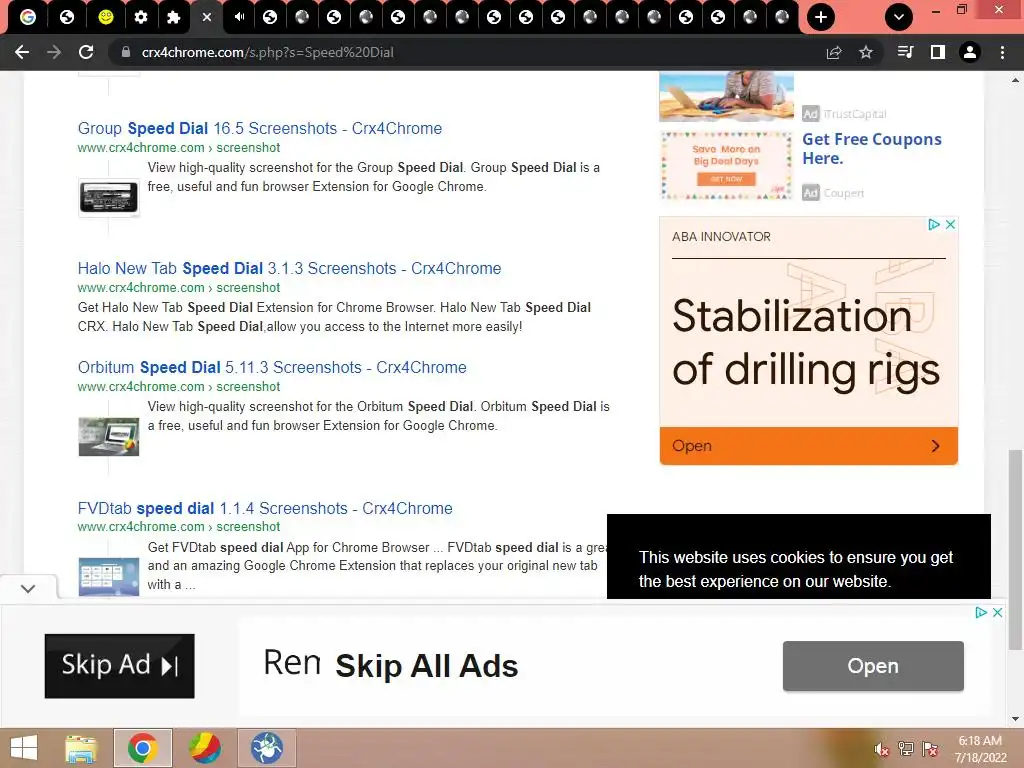Close the current active tab
This screenshot has width=1024, height=768.
pos(207,17)
